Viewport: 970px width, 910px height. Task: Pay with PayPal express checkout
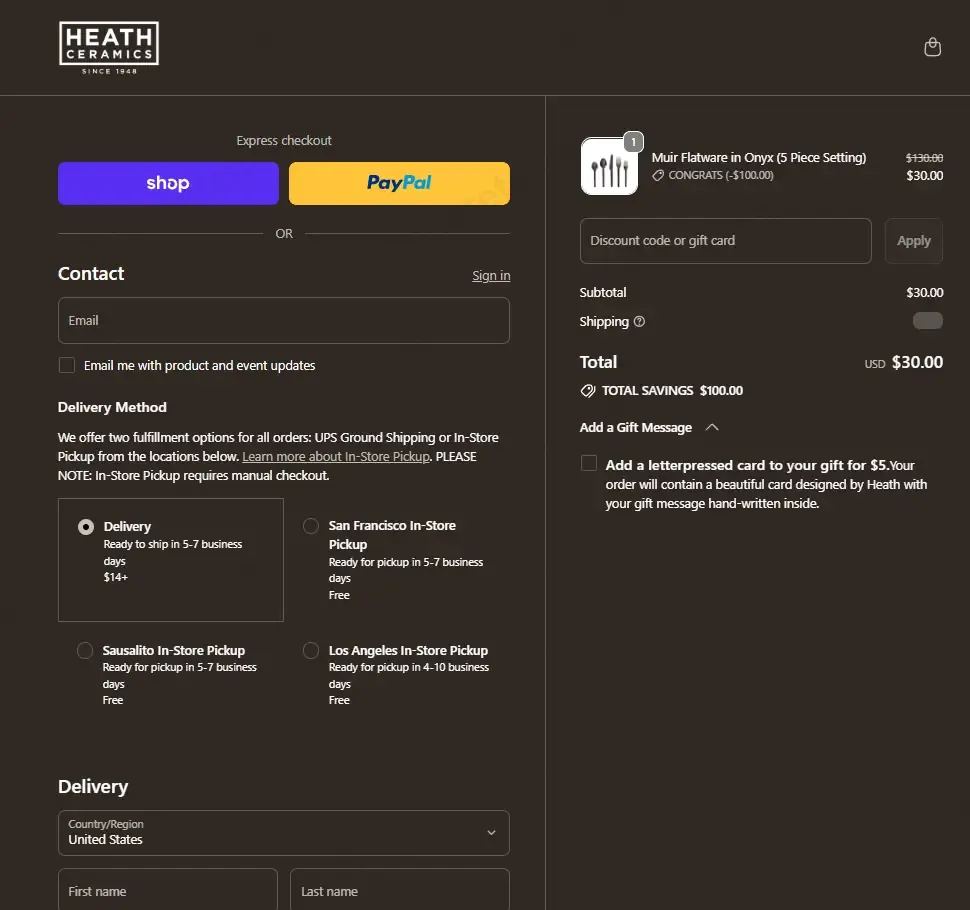(x=399, y=183)
